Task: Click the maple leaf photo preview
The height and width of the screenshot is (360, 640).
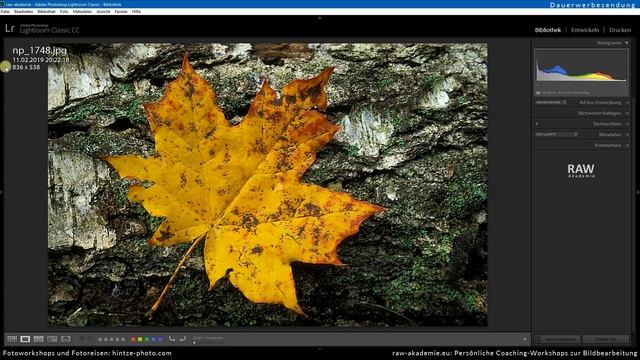Action: click(267, 184)
